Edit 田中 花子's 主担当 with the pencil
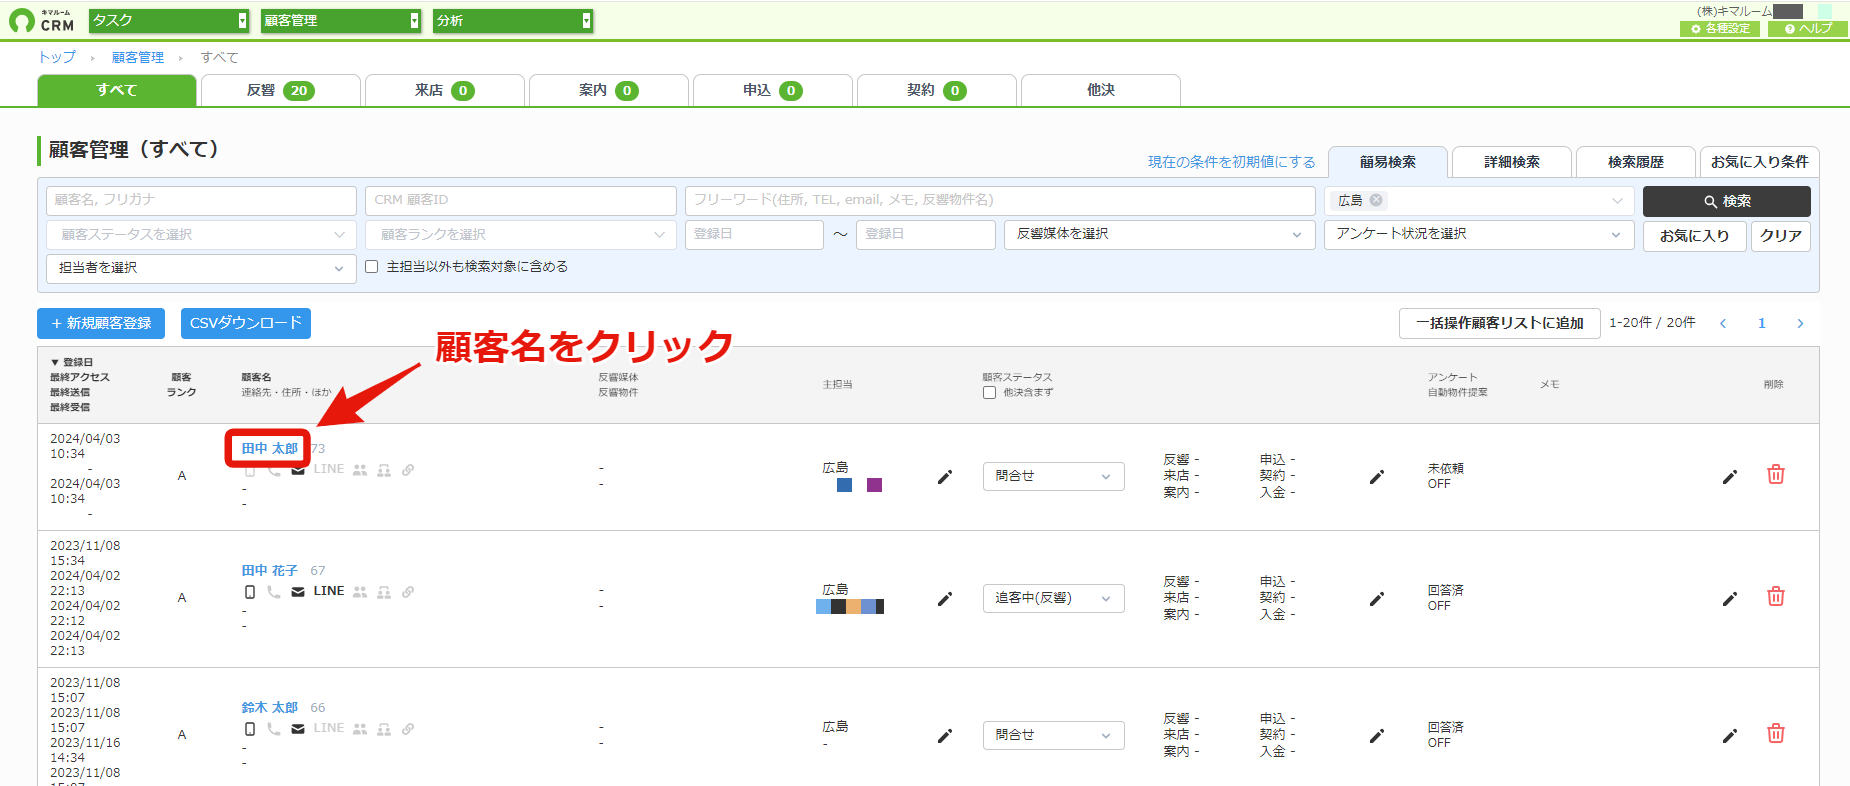Screen dimensions: 1850x786 tap(945, 599)
